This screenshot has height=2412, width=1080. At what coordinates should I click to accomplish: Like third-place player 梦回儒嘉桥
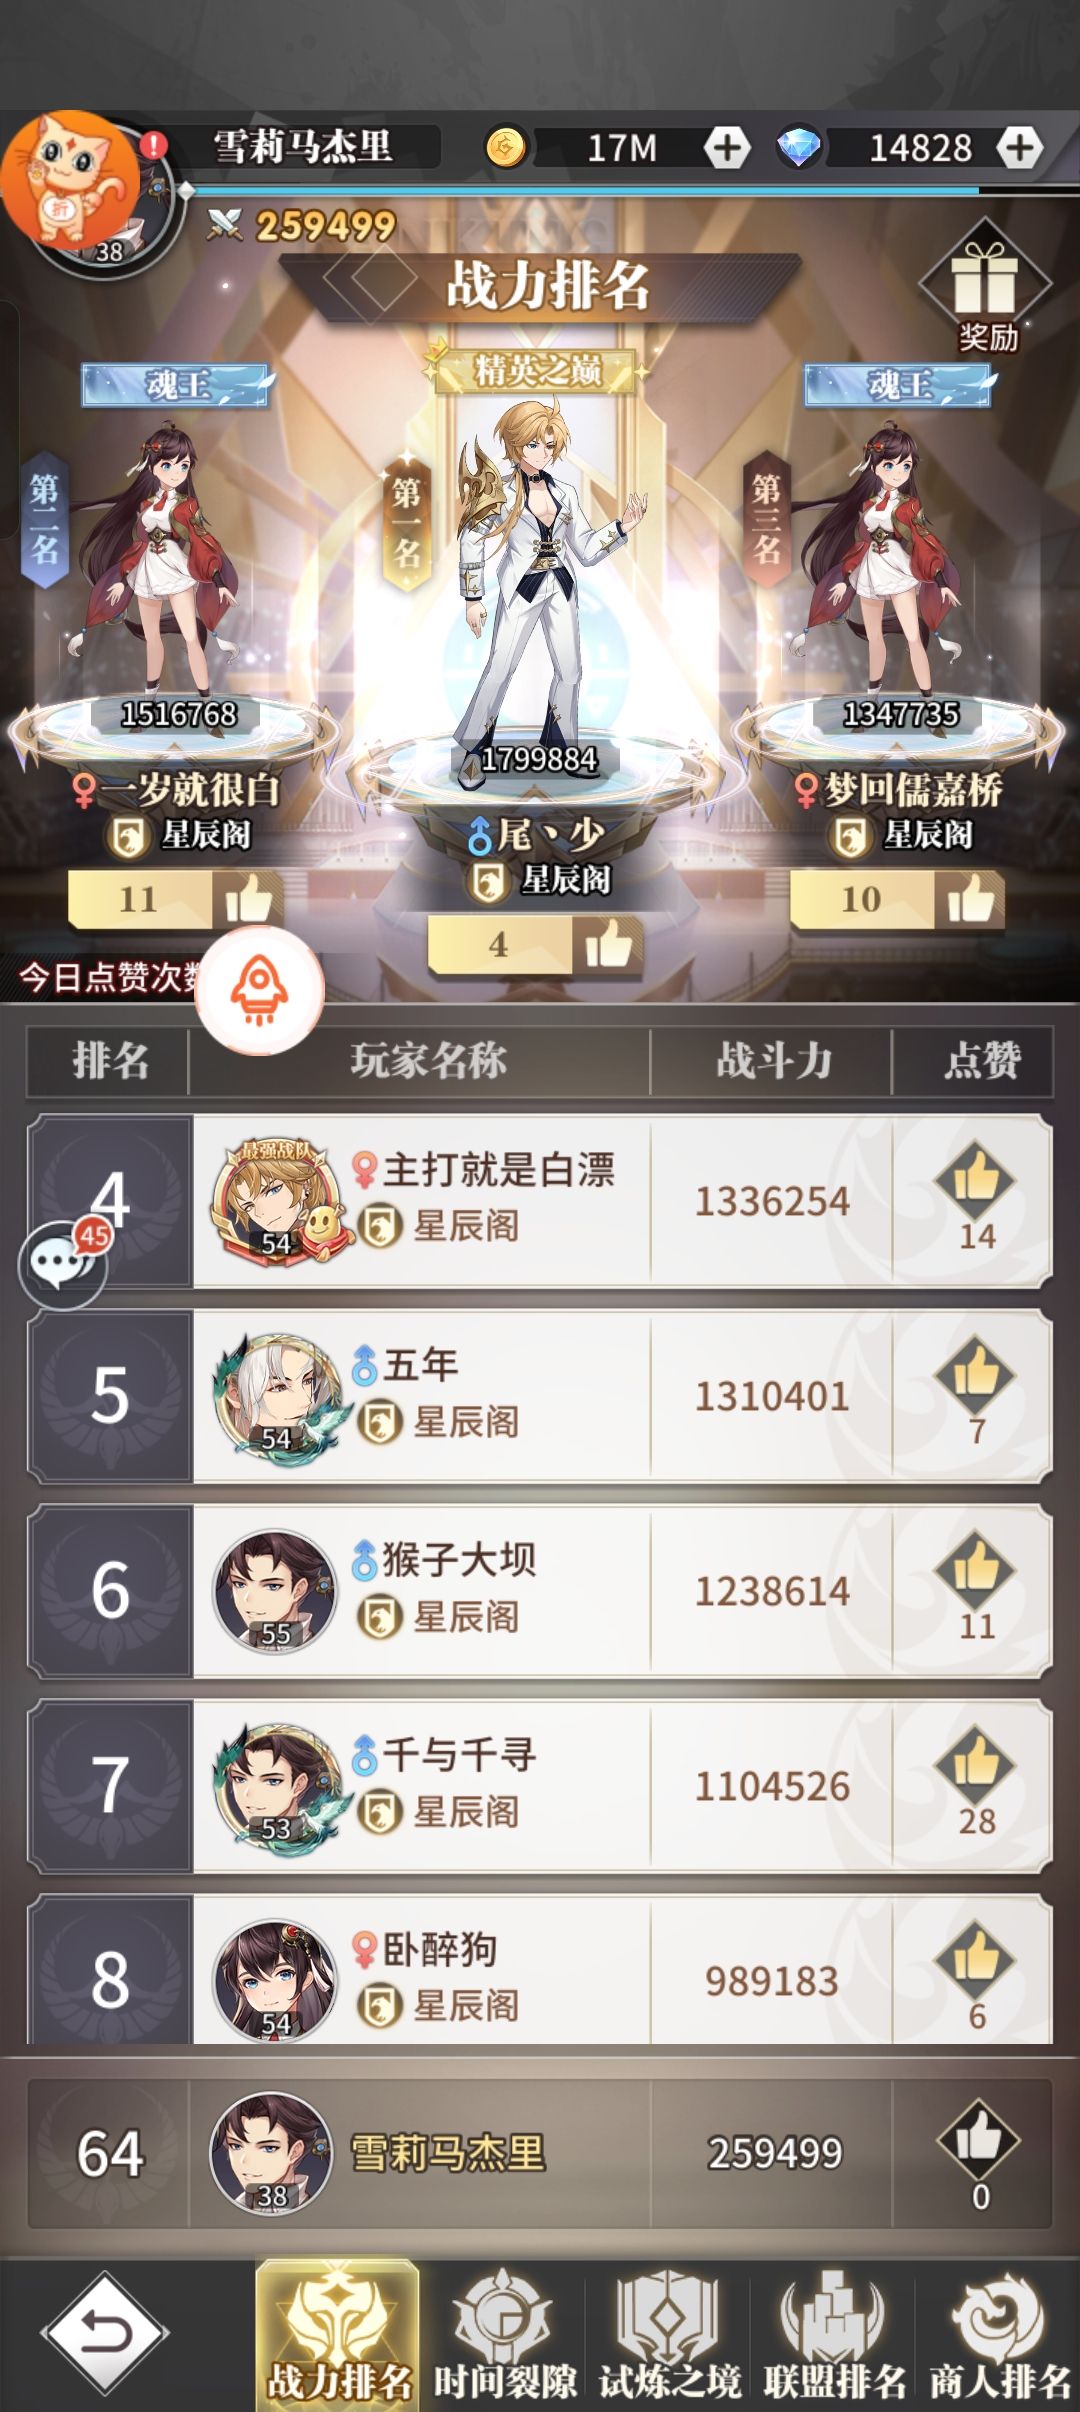[969, 898]
